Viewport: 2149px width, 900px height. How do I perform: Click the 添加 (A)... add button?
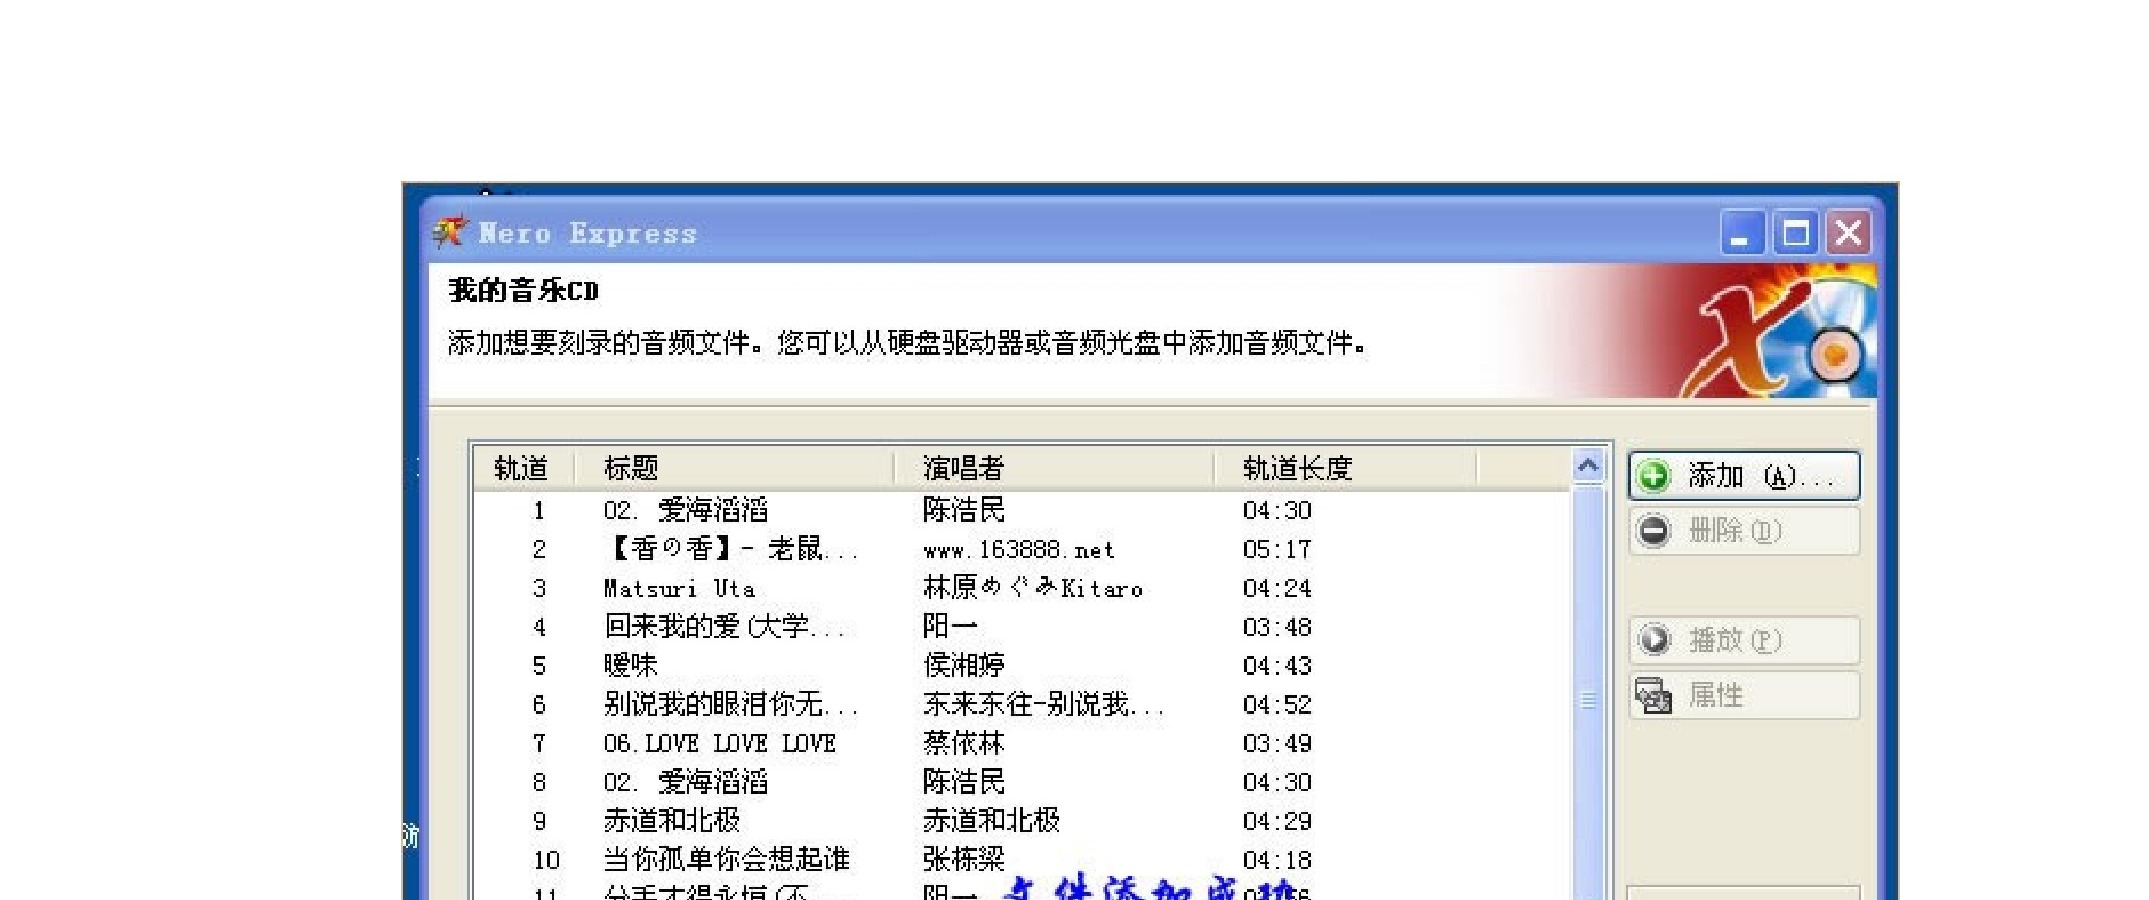(1744, 476)
